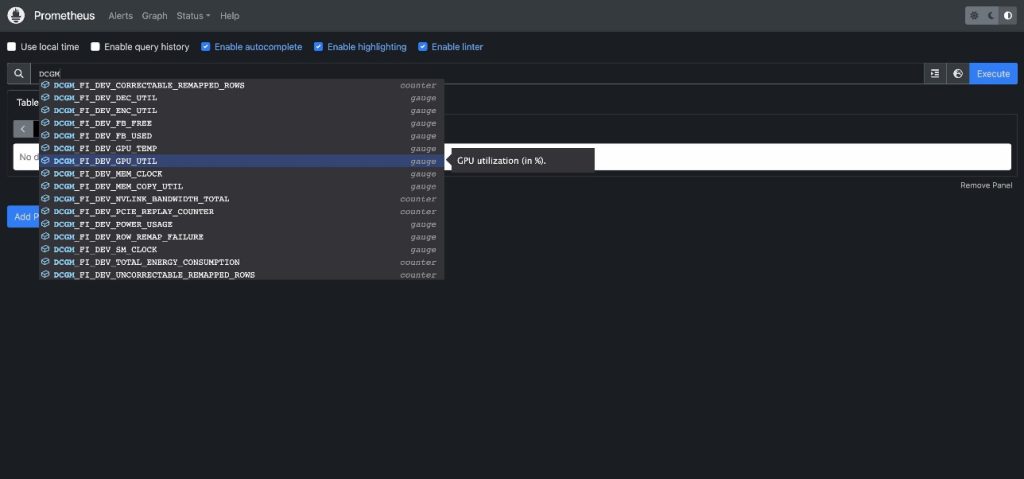This screenshot has height=479, width=1024.
Task: Click the Execute button
Action: coord(993,74)
